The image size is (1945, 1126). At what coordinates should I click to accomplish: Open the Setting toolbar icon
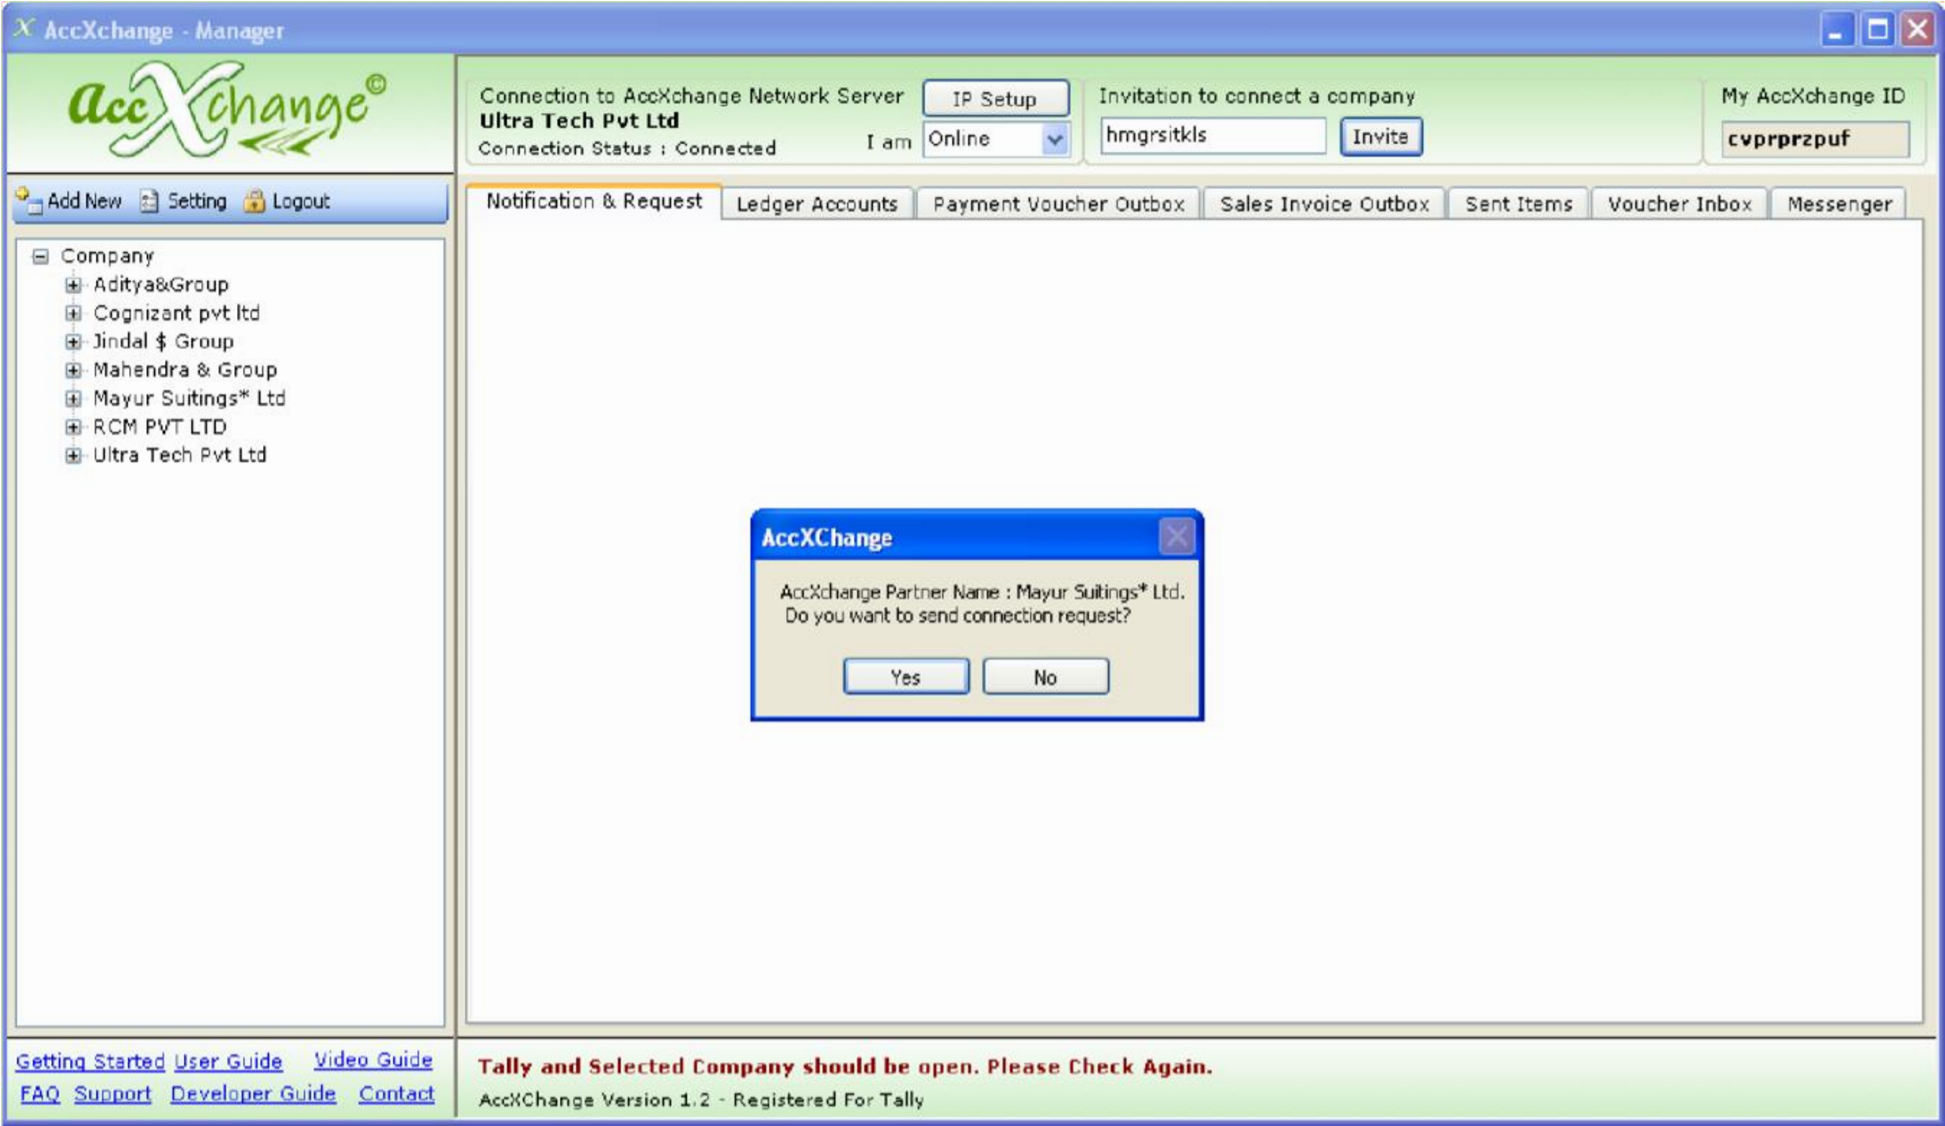pos(150,201)
